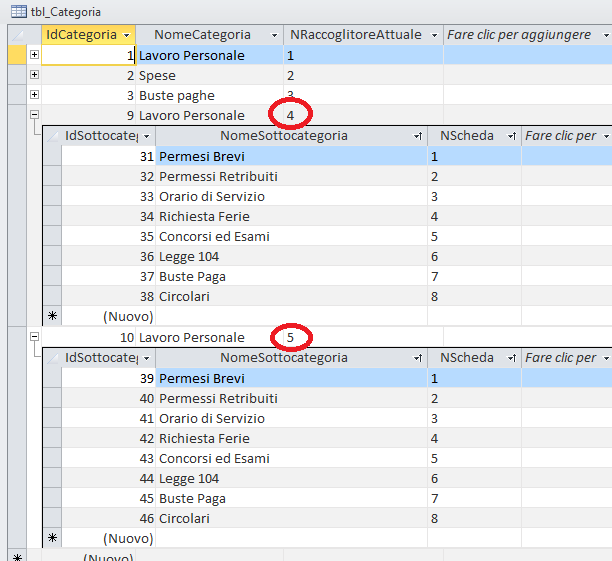Open NRaccoglitoreAttuale column dropdown arrow
612x561 pixels.
434,35
